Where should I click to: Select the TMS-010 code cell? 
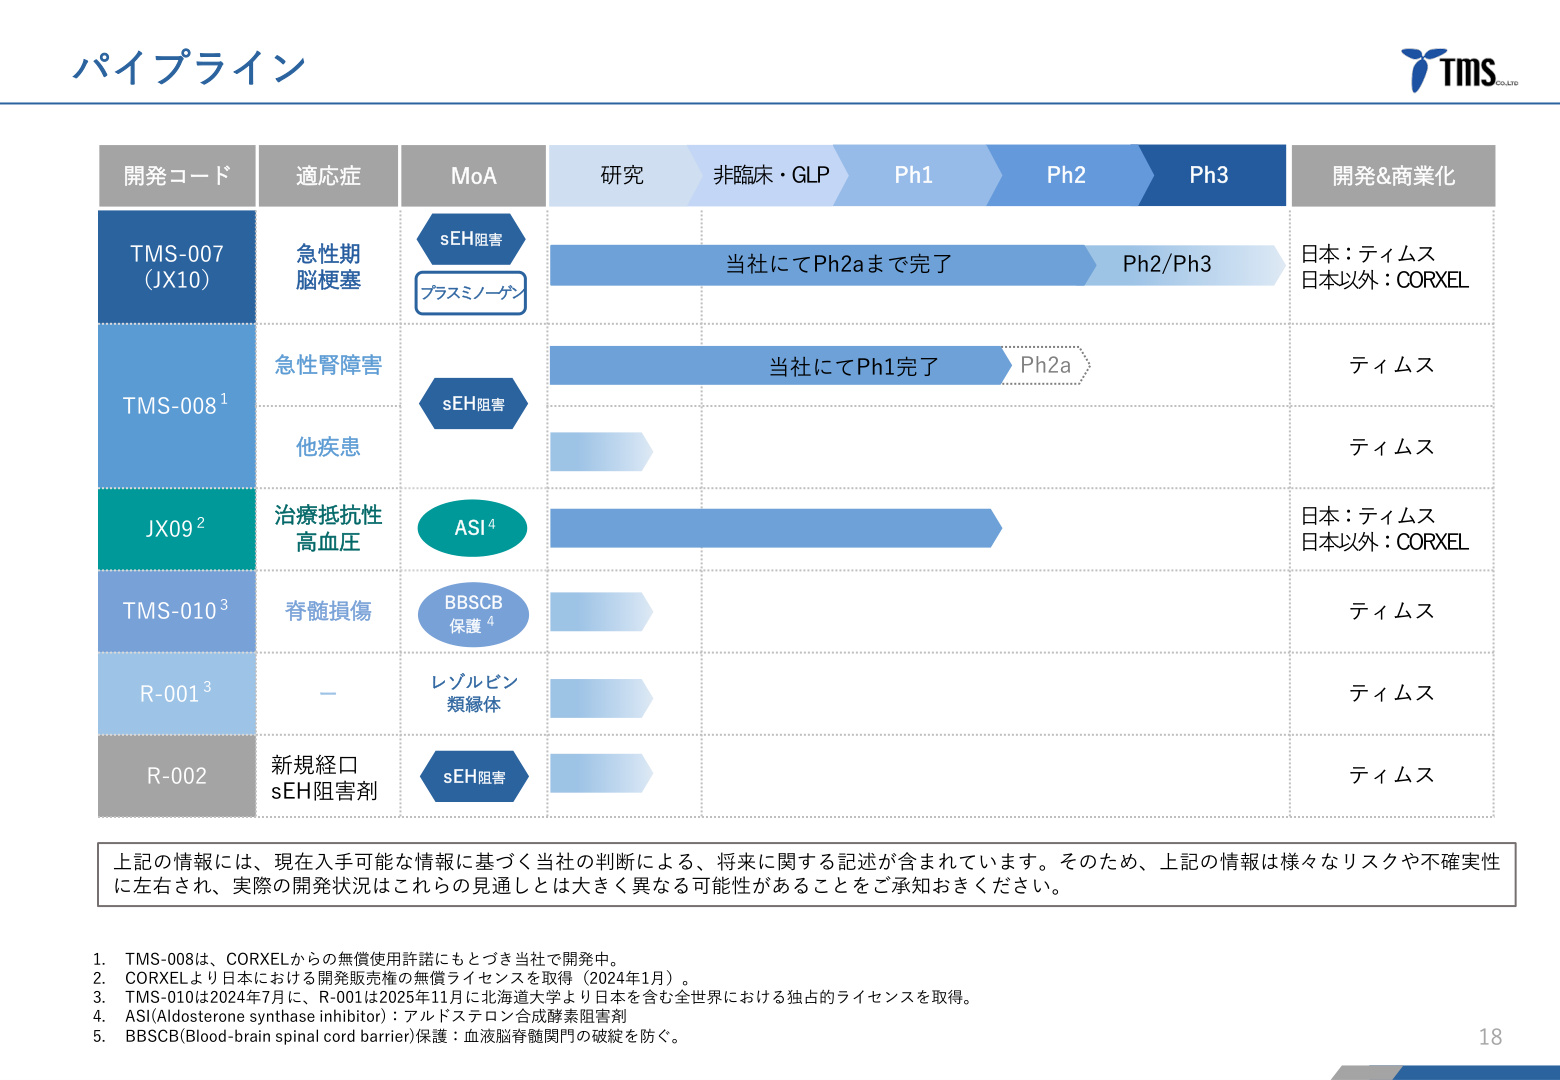click(x=177, y=610)
